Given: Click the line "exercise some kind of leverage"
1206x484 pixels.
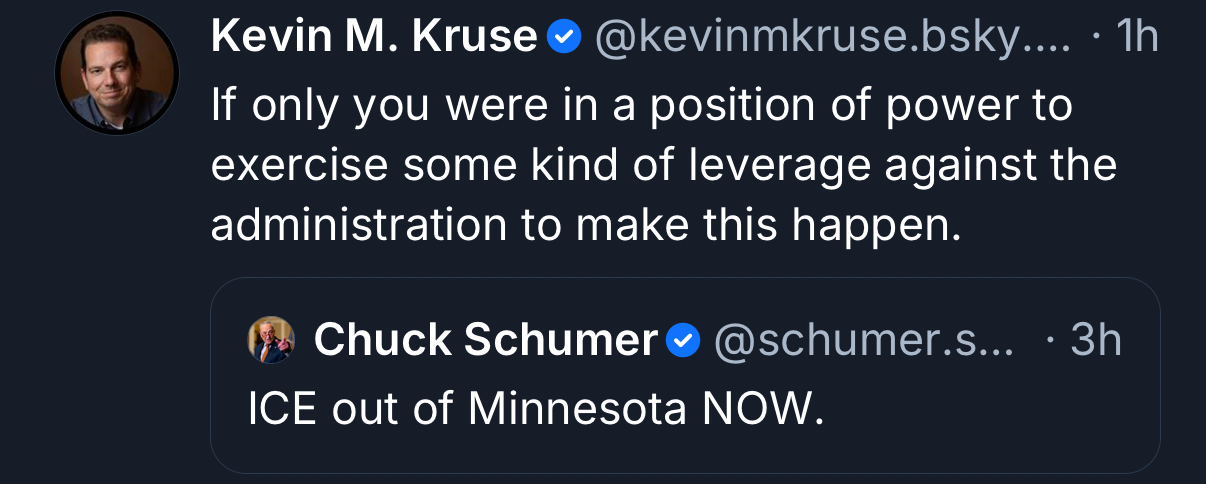Looking at the screenshot, I should click(x=663, y=165).
